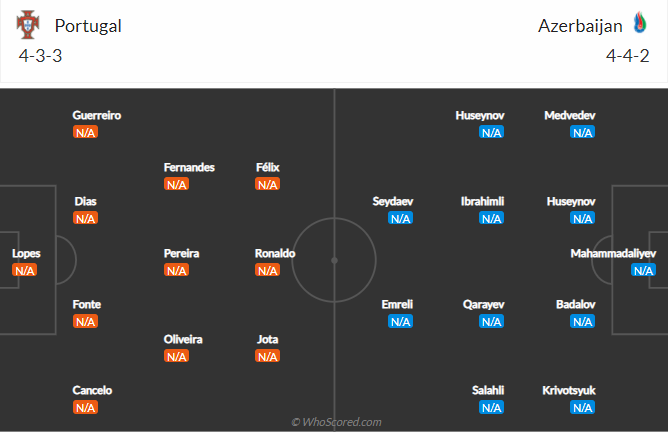Click Félix's orange rating badge
The image size is (669, 434).
267,184
